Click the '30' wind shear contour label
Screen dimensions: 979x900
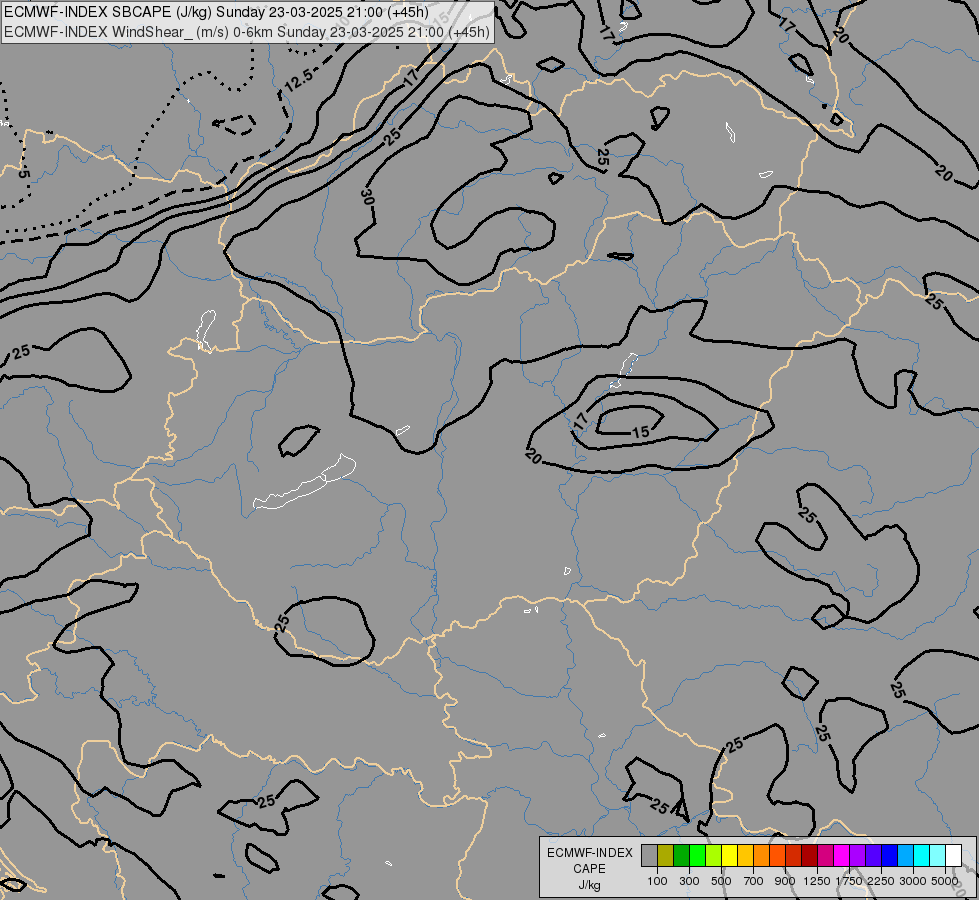tap(368, 197)
